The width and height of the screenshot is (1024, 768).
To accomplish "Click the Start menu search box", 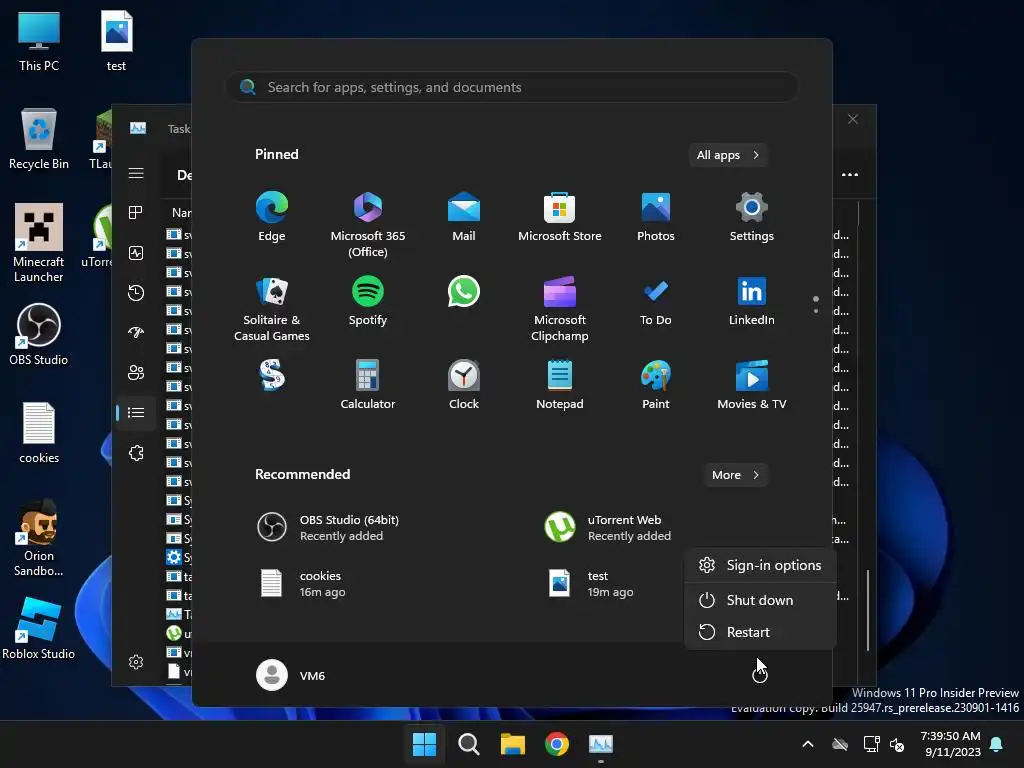I will pyautogui.click(x=512, y=87).
